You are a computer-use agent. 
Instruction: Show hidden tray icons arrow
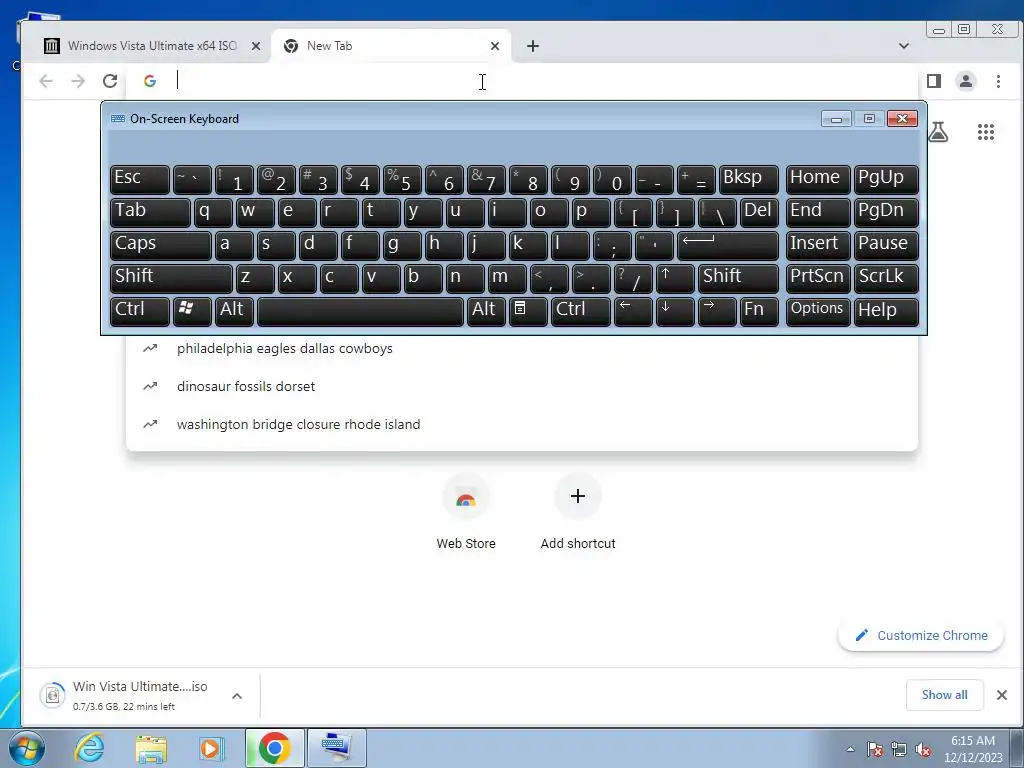point(850,749)
